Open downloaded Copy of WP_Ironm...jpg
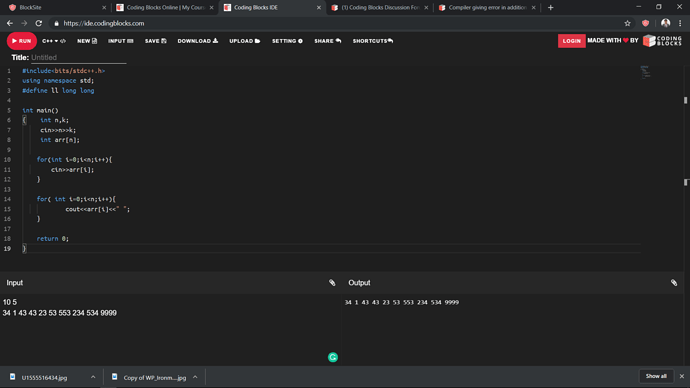 point(150,377)
